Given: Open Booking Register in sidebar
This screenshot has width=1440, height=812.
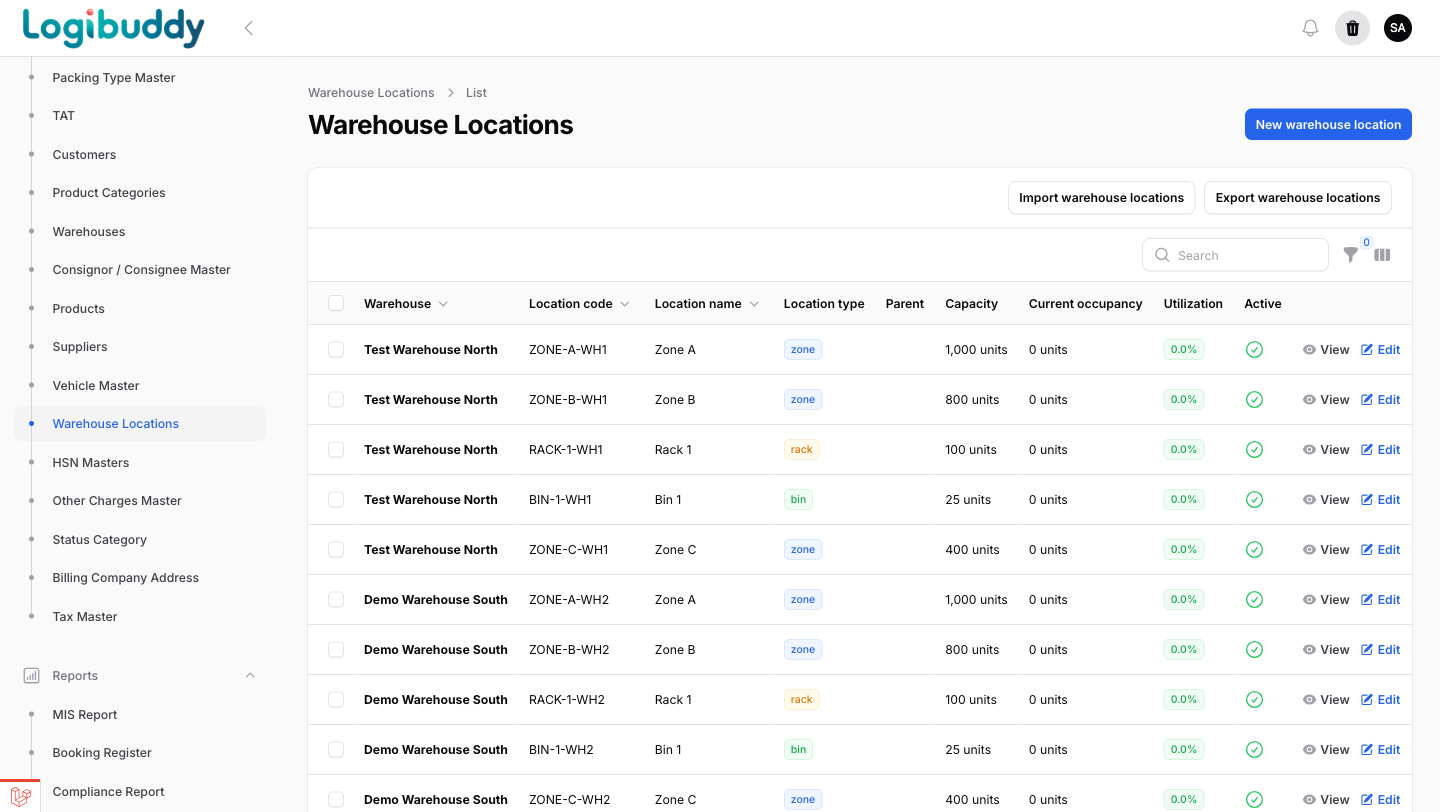Looking at the screenshot, I should (102, 753).
